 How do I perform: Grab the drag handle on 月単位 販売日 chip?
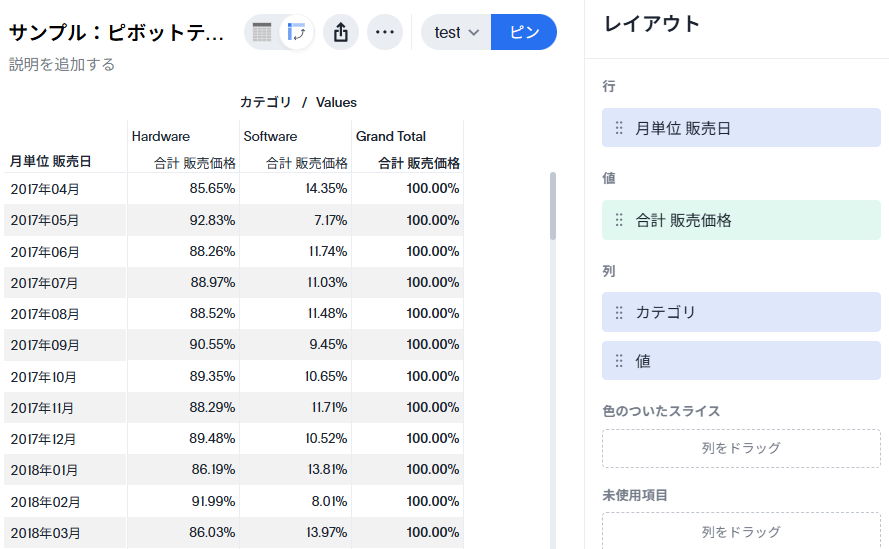point(619,128)
